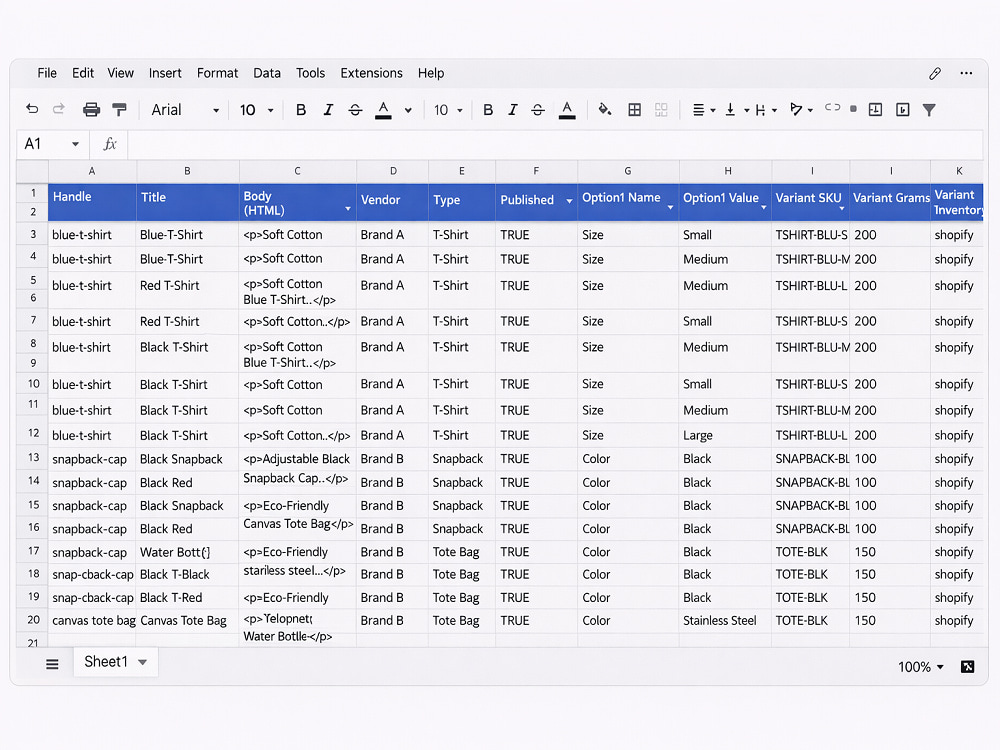Click the fx function icon
This screenshot has width=1000, height=750.
point(110,144)
